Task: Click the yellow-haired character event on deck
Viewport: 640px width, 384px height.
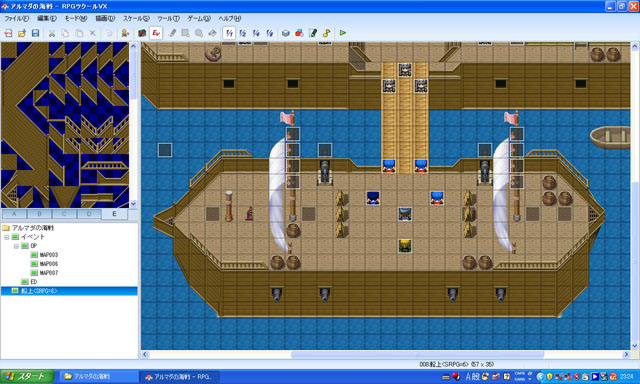Action: coord(405,246)
